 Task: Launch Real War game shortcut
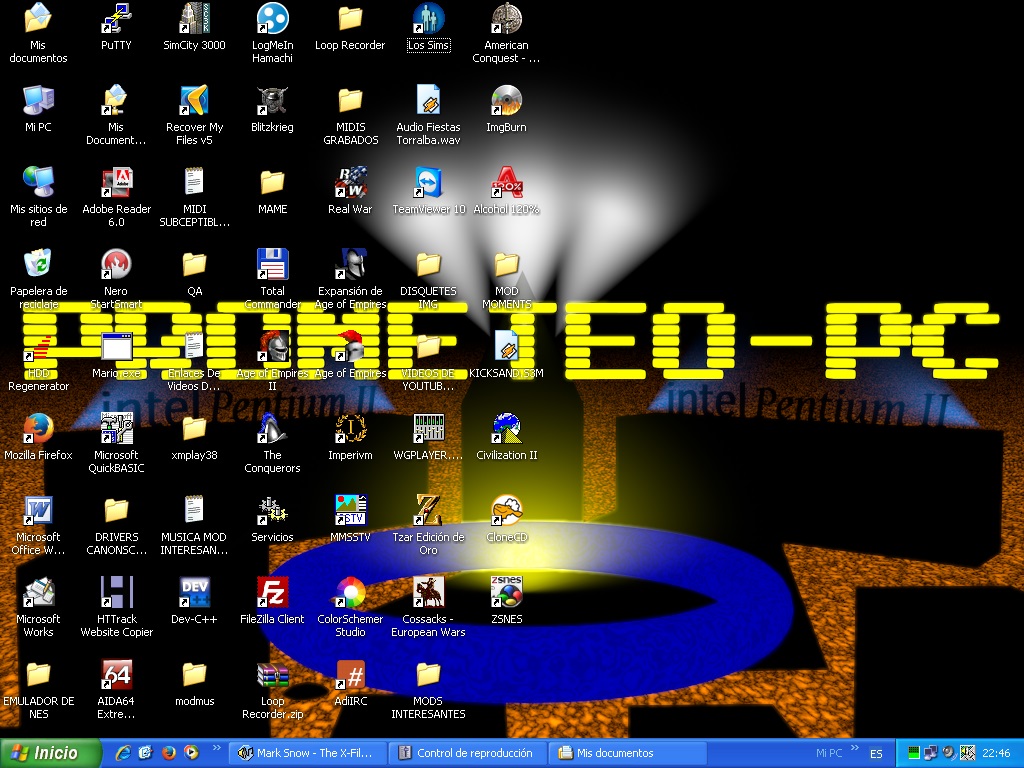pyautogui.click(x=350, y=192)
